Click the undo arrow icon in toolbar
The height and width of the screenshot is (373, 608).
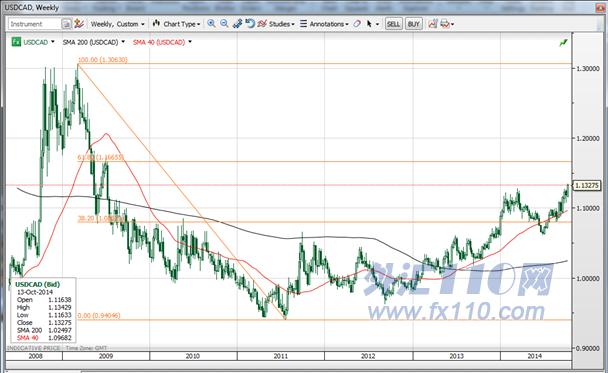pyautogui.click(x=250, y=24)
